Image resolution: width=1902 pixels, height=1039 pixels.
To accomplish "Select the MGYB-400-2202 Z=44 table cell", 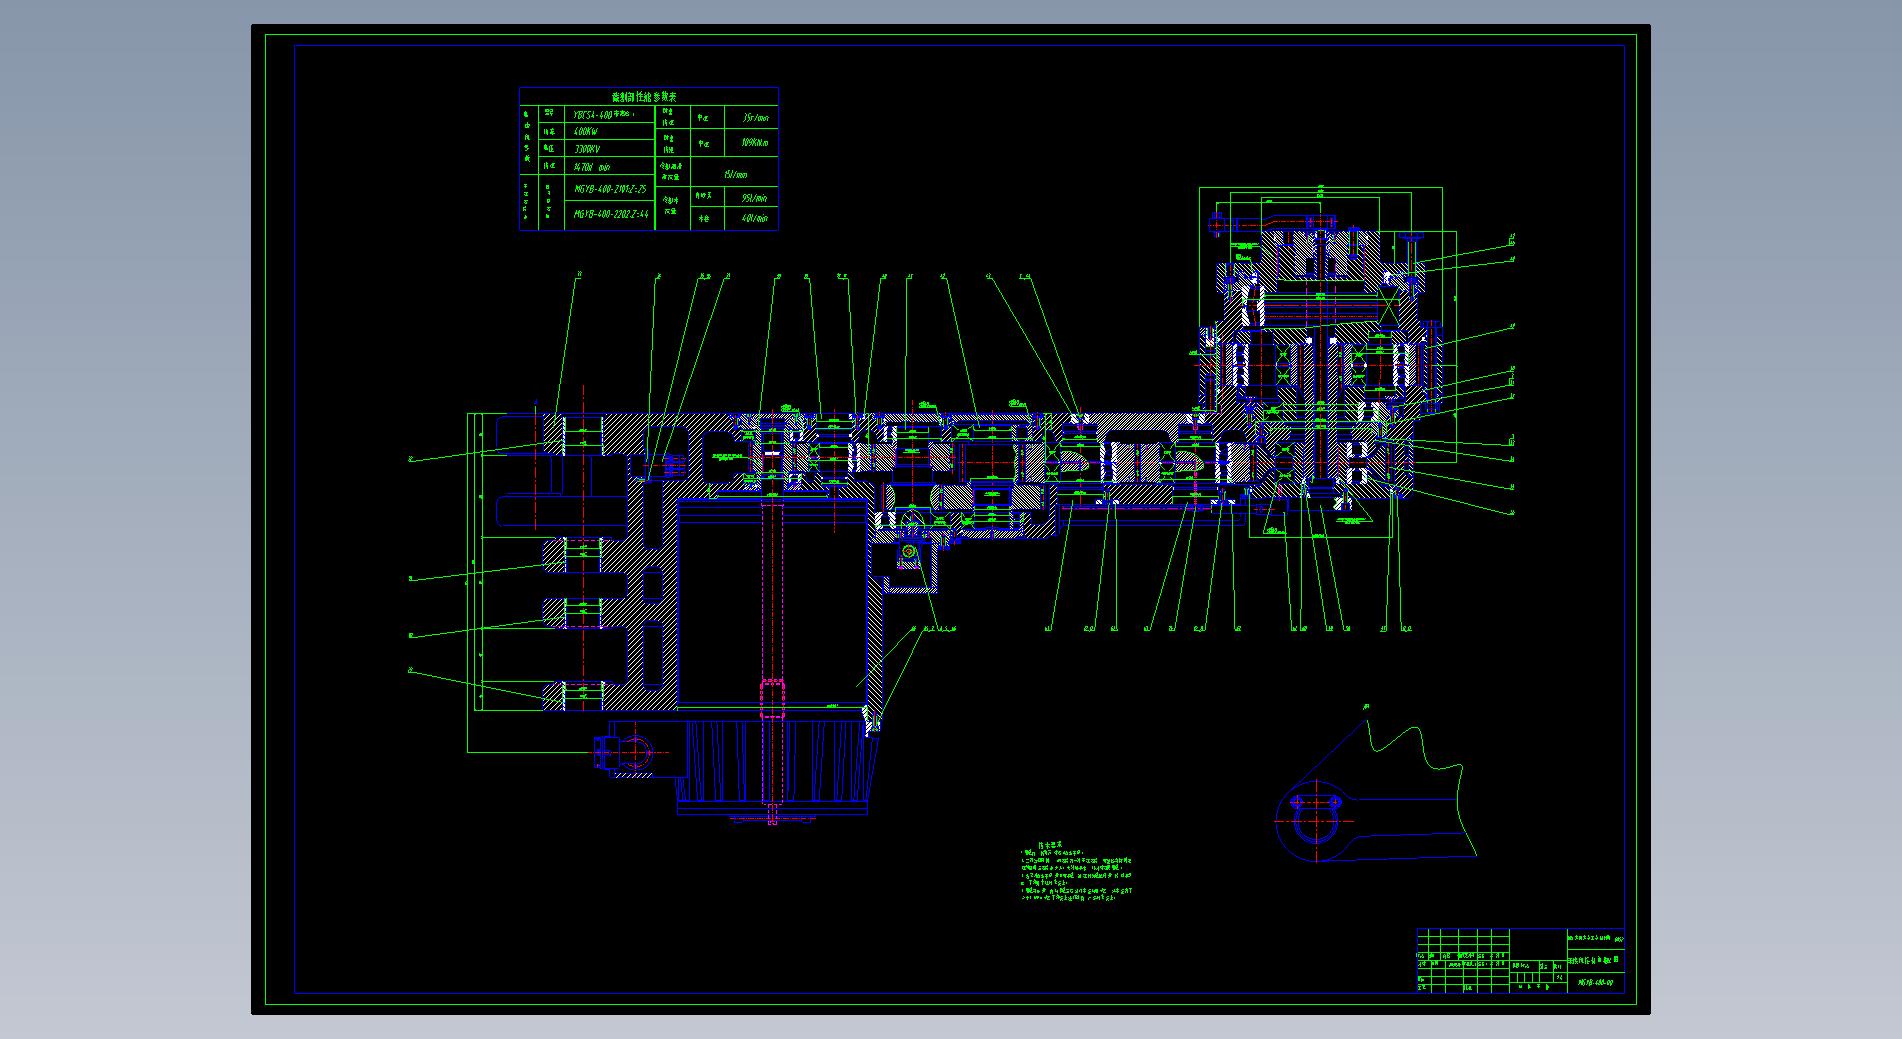I will click(x=610, y=214).
